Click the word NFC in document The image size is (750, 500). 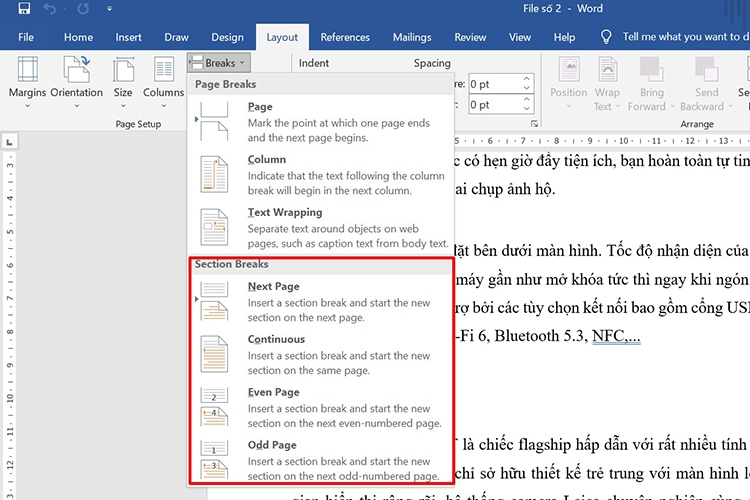click(x=608, y=336)
